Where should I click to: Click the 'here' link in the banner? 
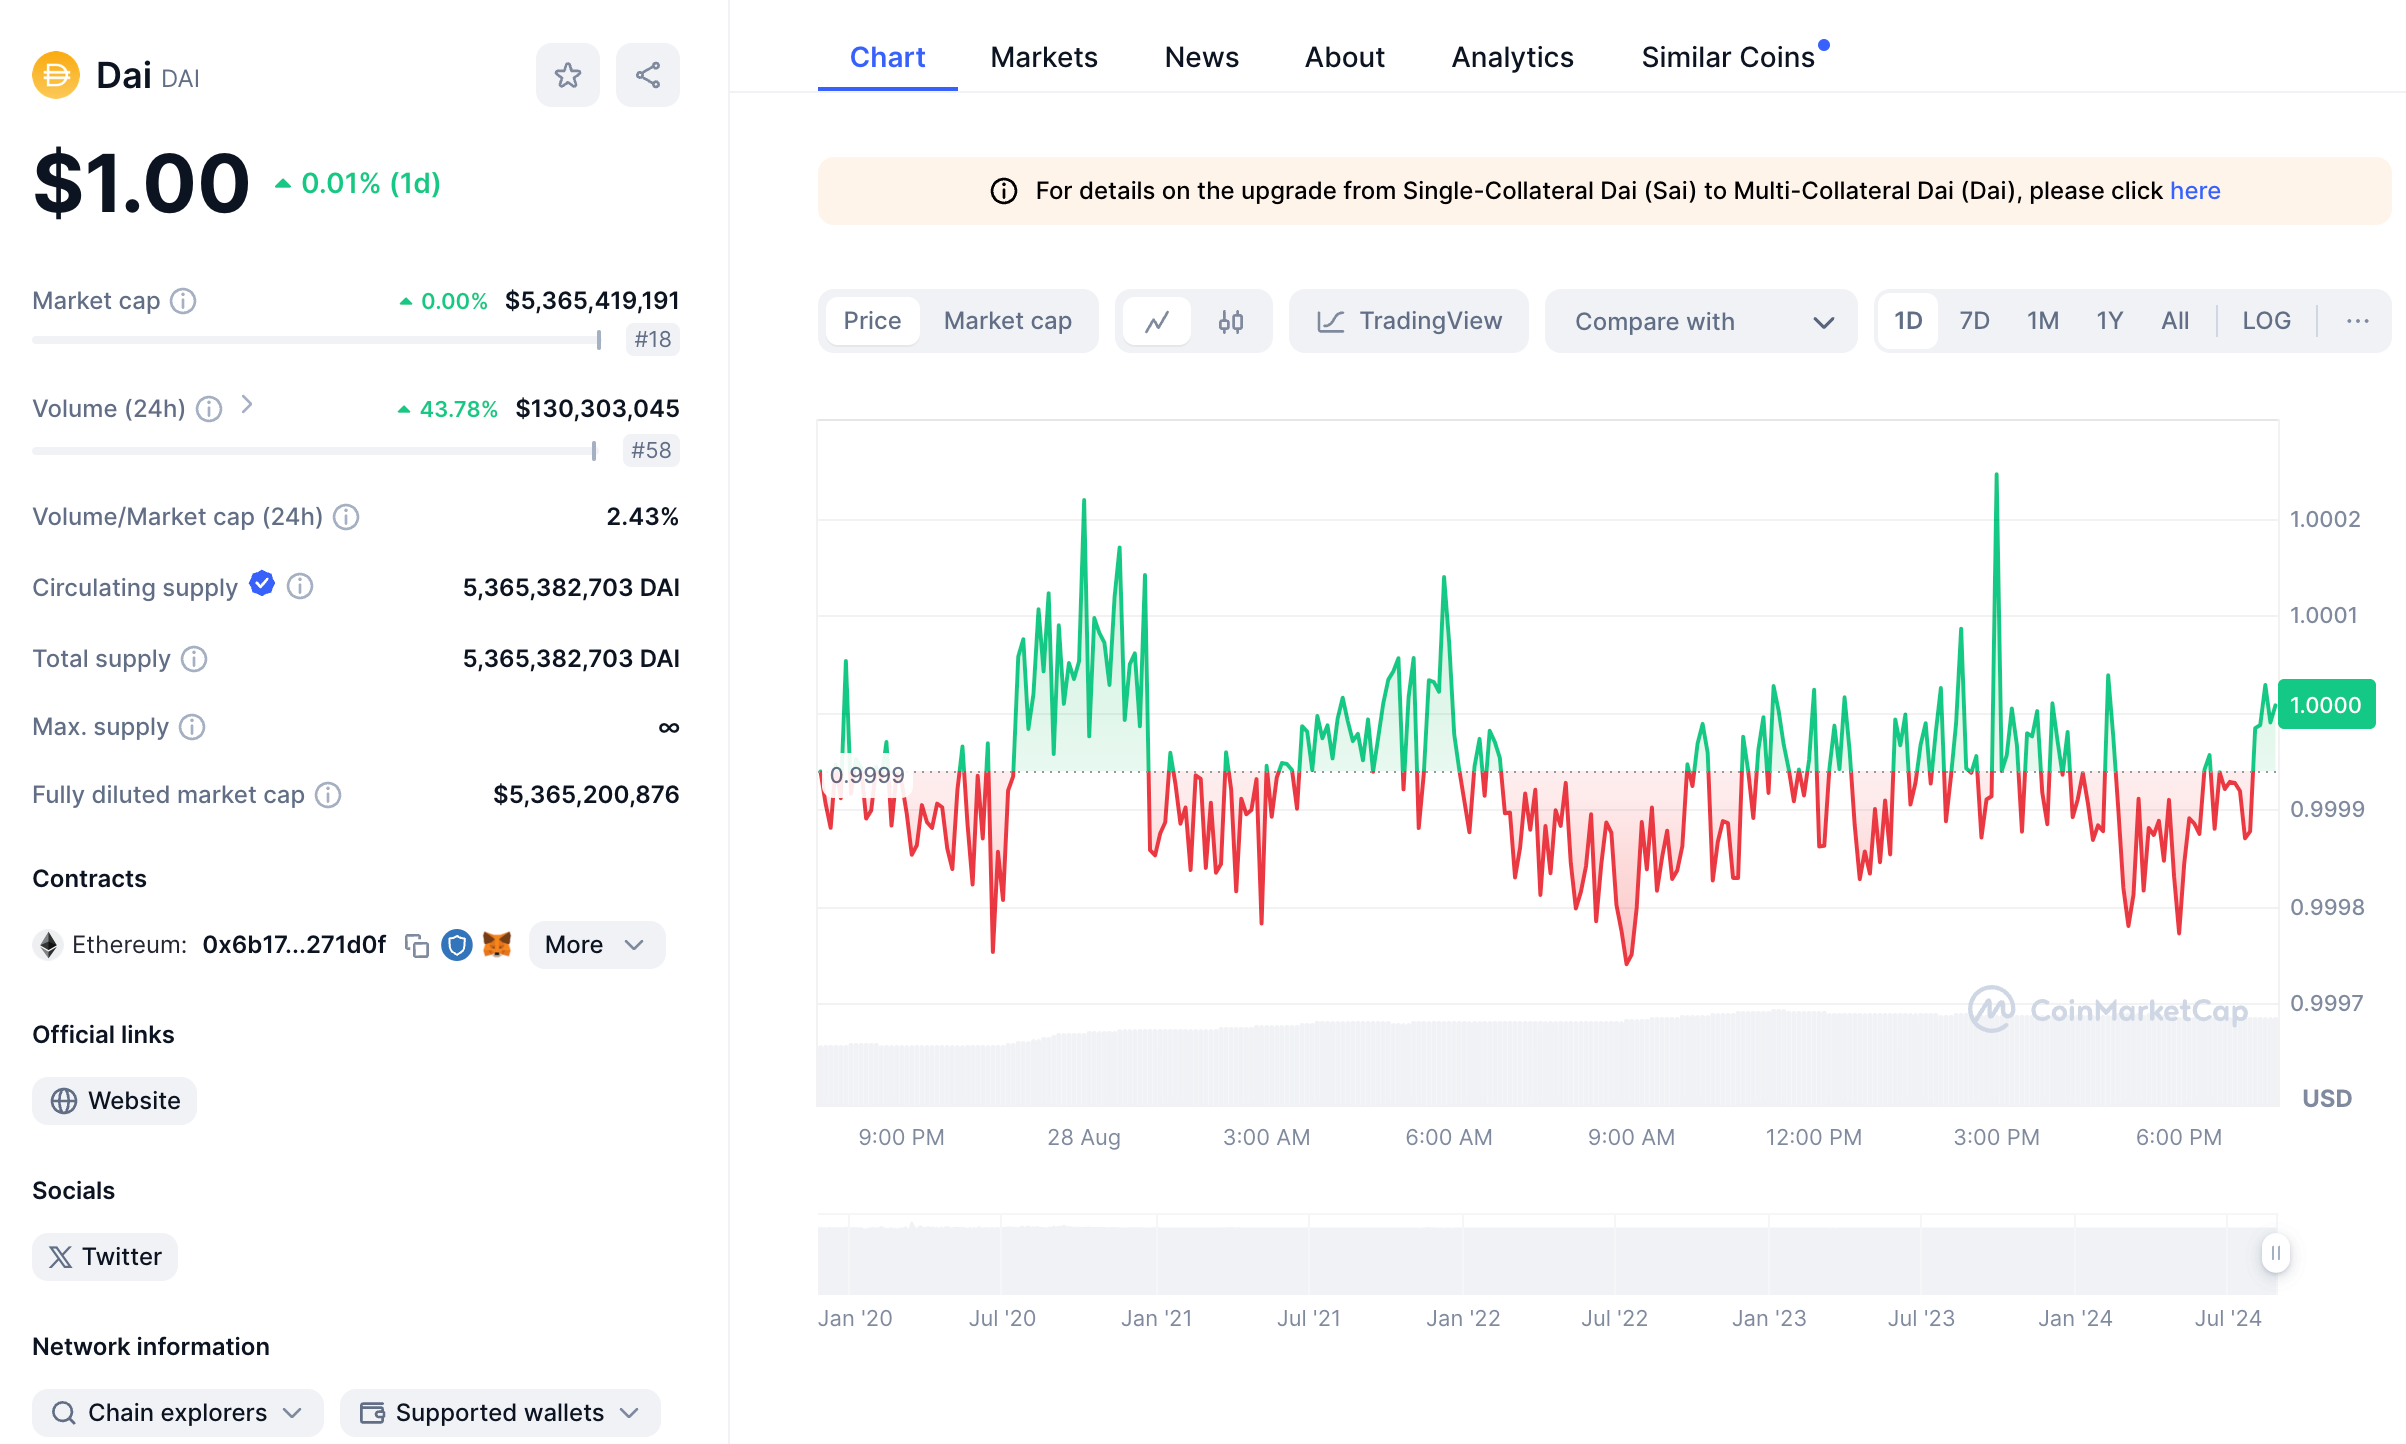pyautogui.click(x=2195, y=191)
